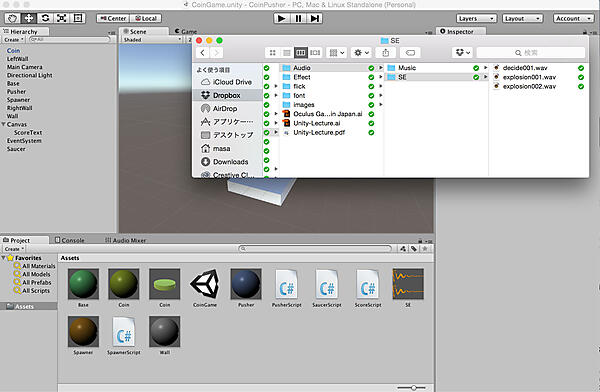600x392 pixels.
Task: Toggle the Local handle rotation button
Action: coord(146,18)
